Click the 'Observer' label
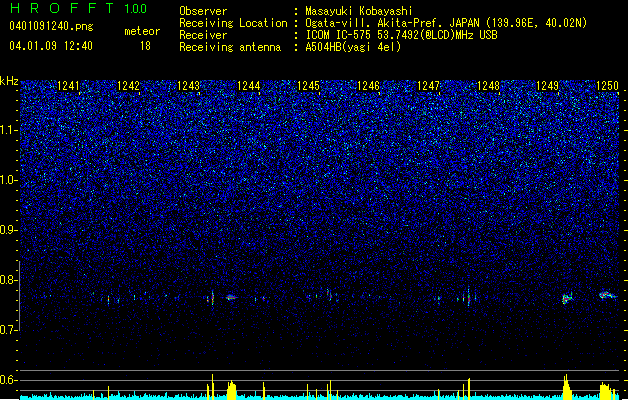629x400 pixels. [x=203, y=11]
